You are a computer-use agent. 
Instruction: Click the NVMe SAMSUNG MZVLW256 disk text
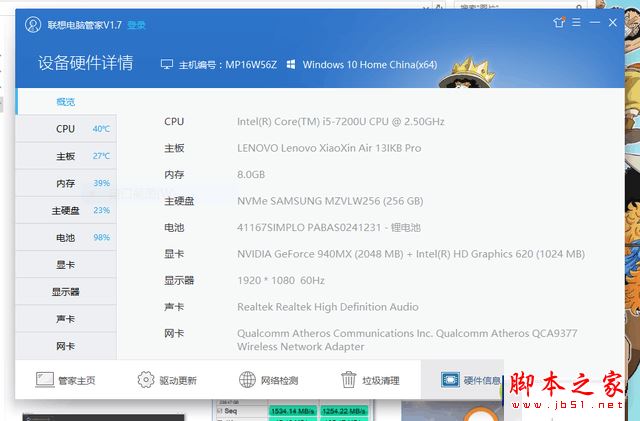click(330, 201)
